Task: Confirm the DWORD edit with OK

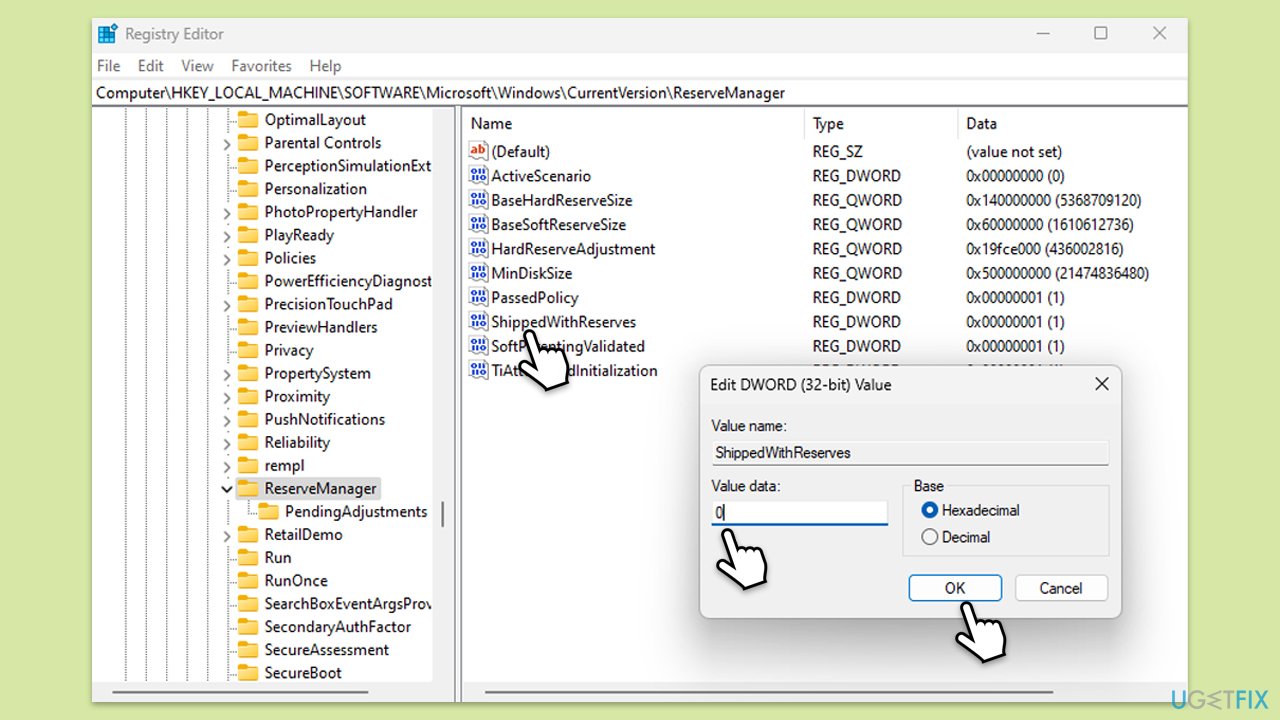Action: click(955, 588)
